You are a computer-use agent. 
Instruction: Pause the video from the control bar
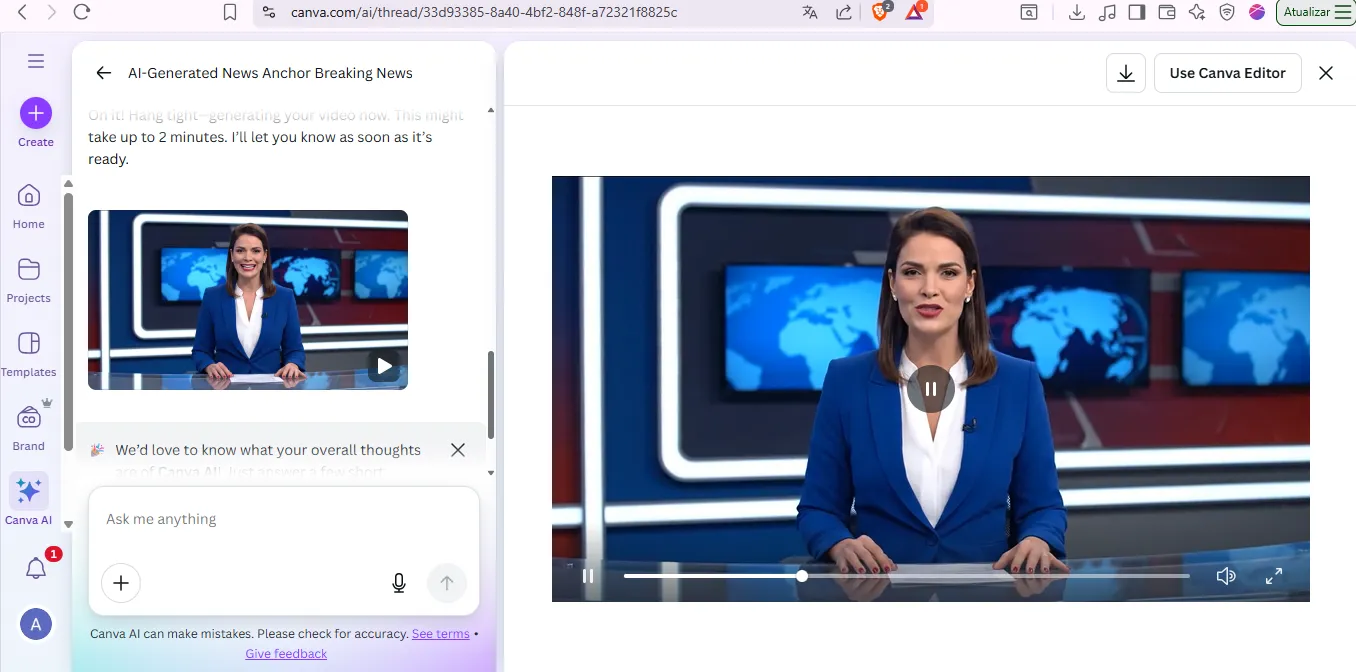coord(588,576)
